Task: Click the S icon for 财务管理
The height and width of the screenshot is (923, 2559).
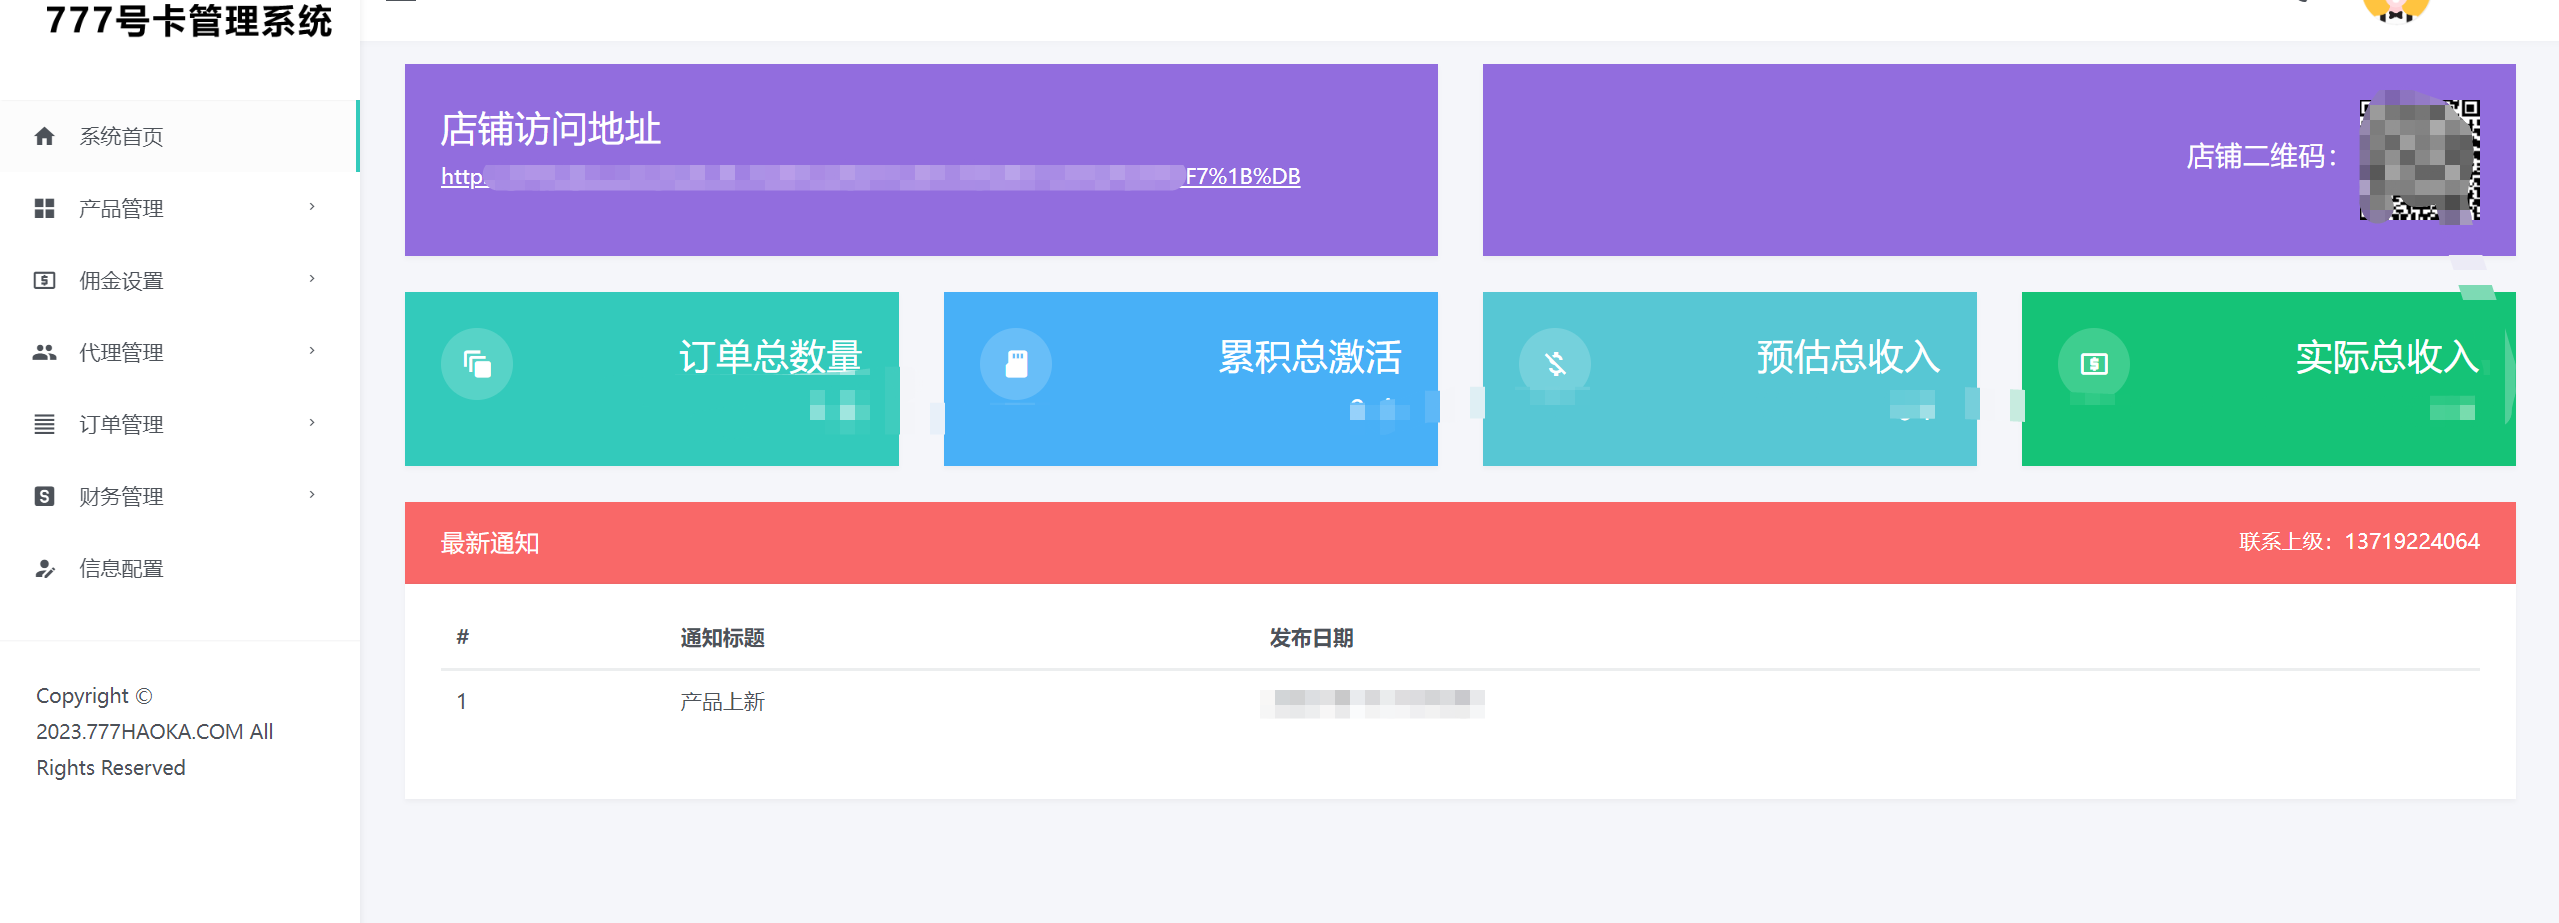Action: (44, 496)
